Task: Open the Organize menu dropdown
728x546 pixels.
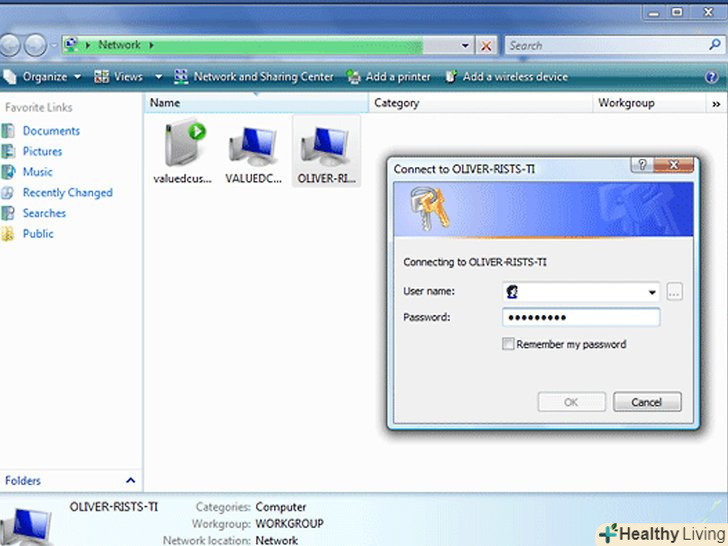Action: [77, 77]
